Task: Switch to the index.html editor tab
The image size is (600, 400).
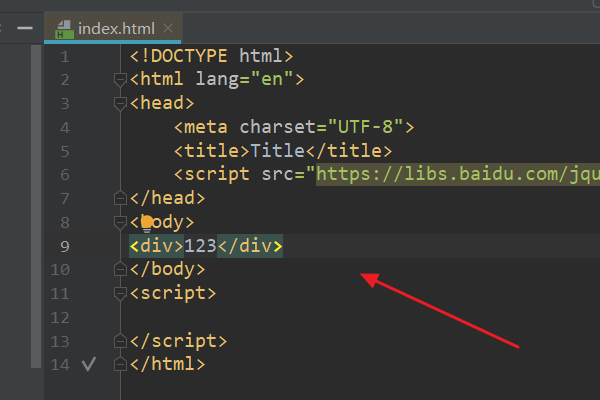Action: pyautogui.click(x=113, y=28)
